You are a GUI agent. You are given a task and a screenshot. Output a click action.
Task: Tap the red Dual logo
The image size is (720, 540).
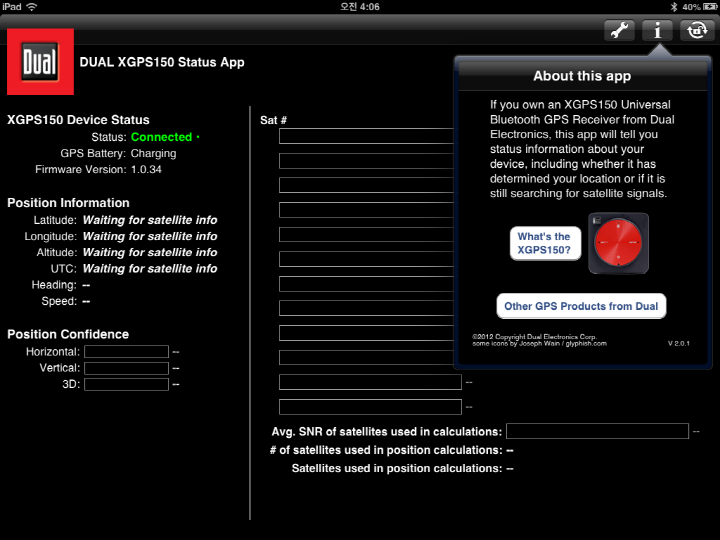[40, 62]
